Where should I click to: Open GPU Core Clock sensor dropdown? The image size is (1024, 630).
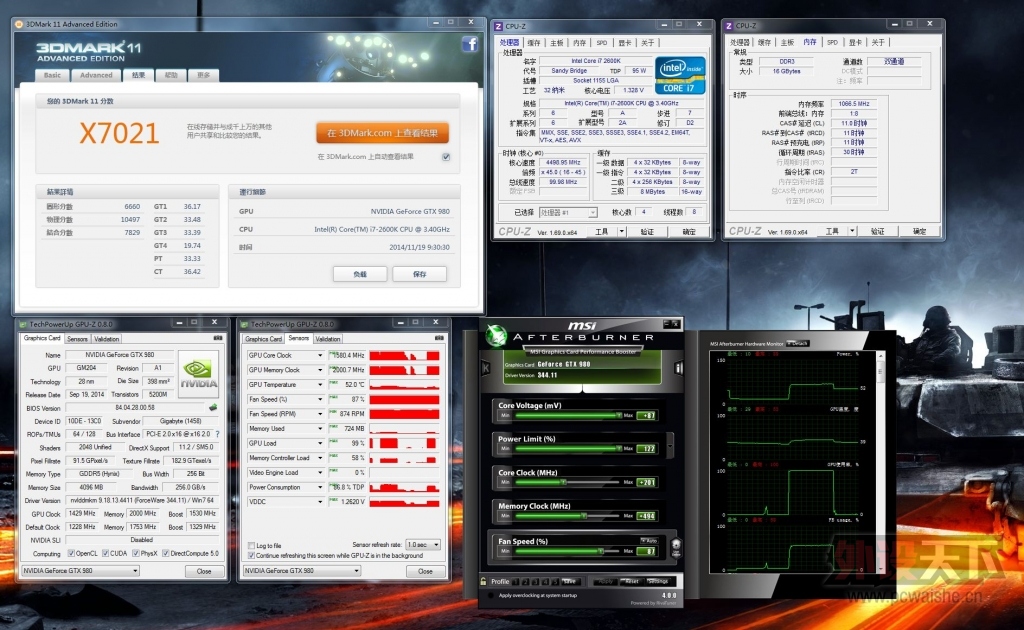click(x=320, y=356)
